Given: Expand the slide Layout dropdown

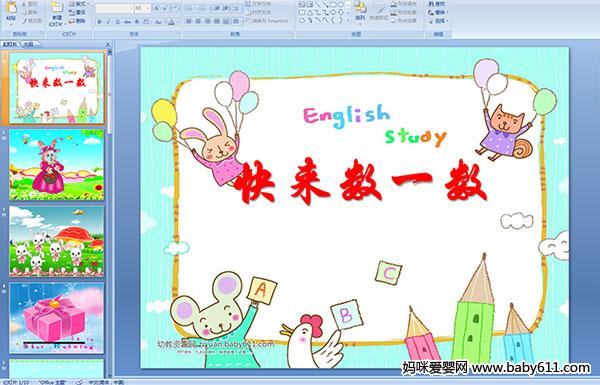Looking at the screenshot, I should point(78,4).
